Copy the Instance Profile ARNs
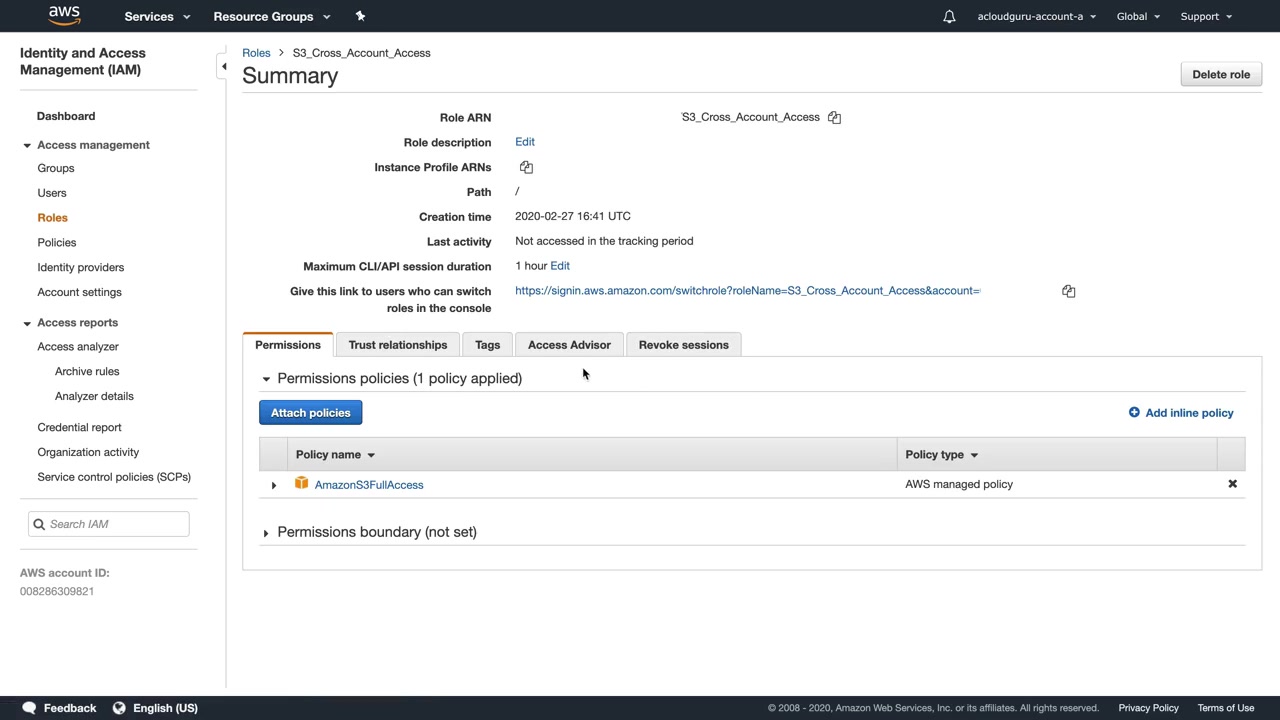 (526, 167)
